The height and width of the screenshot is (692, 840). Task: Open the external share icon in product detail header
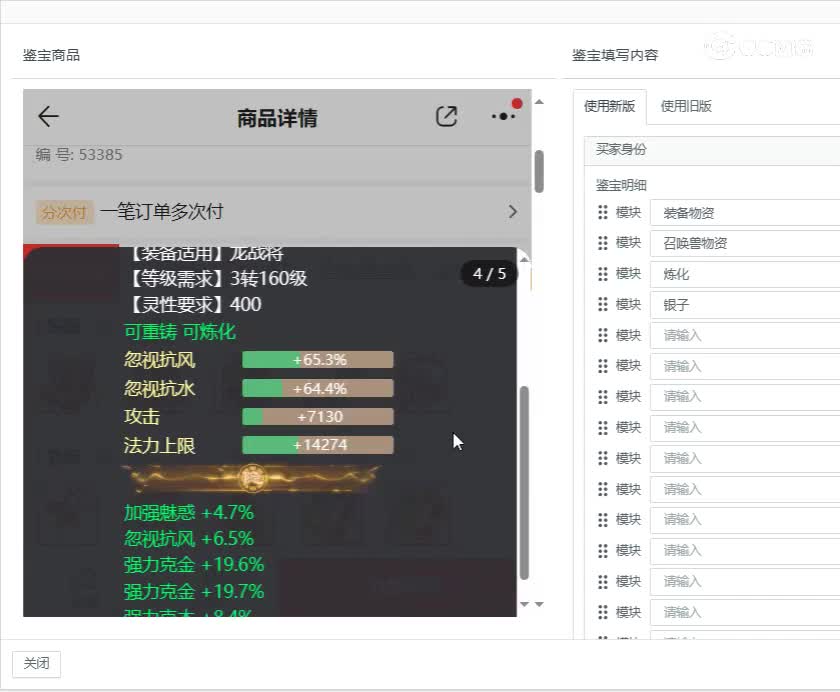coord(446,117)
